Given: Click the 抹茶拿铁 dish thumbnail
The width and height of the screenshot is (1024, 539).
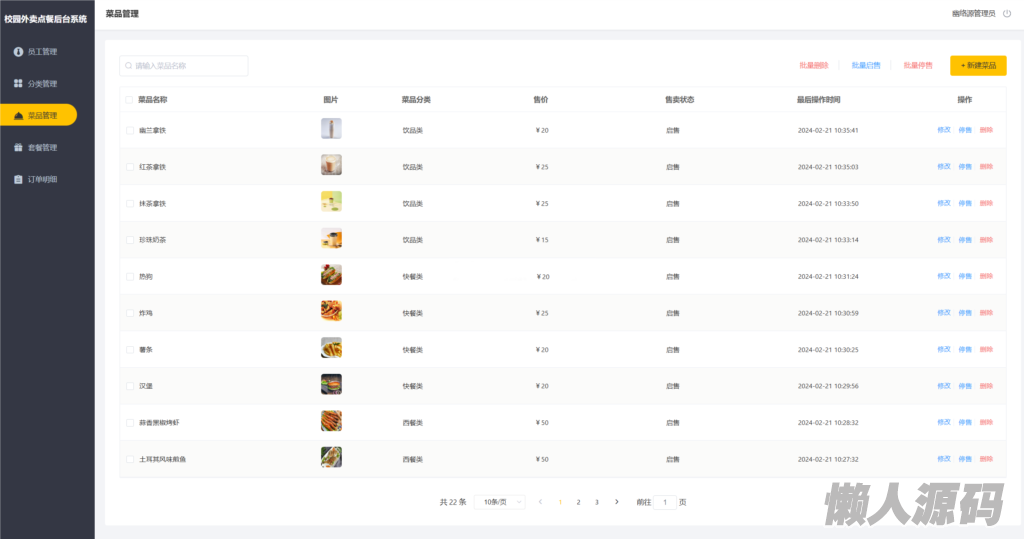Looking at the screenshot, I should pos(331,202).
